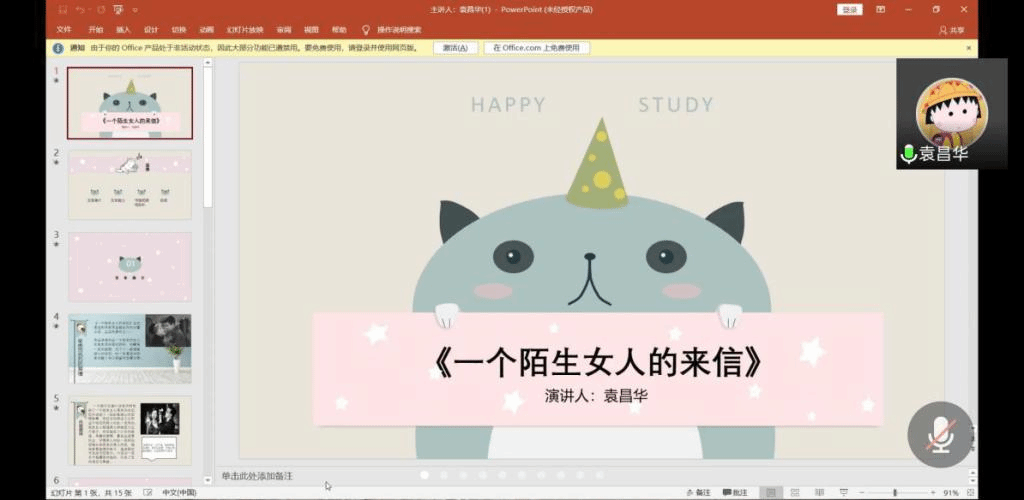Toggle the 批注 comments pane in status bar
Screen dimensions: 1024x500
(x=735, y=492)
